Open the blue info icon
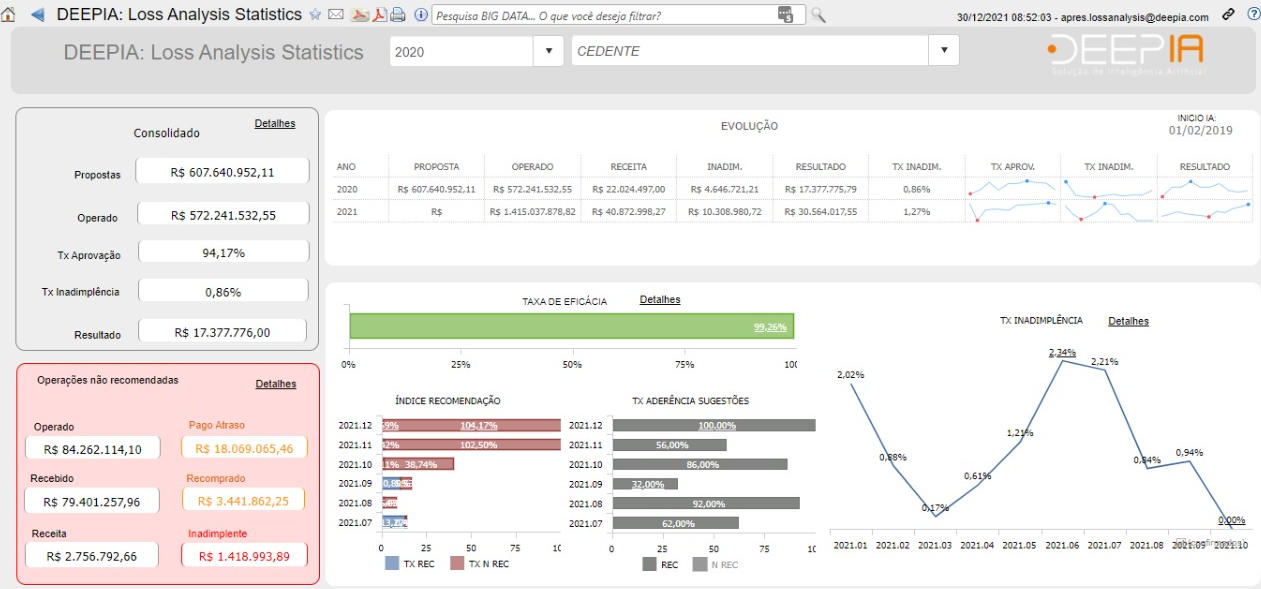Image resolution: width=1261 pixels, height=589 pixels. pos(420,15)
